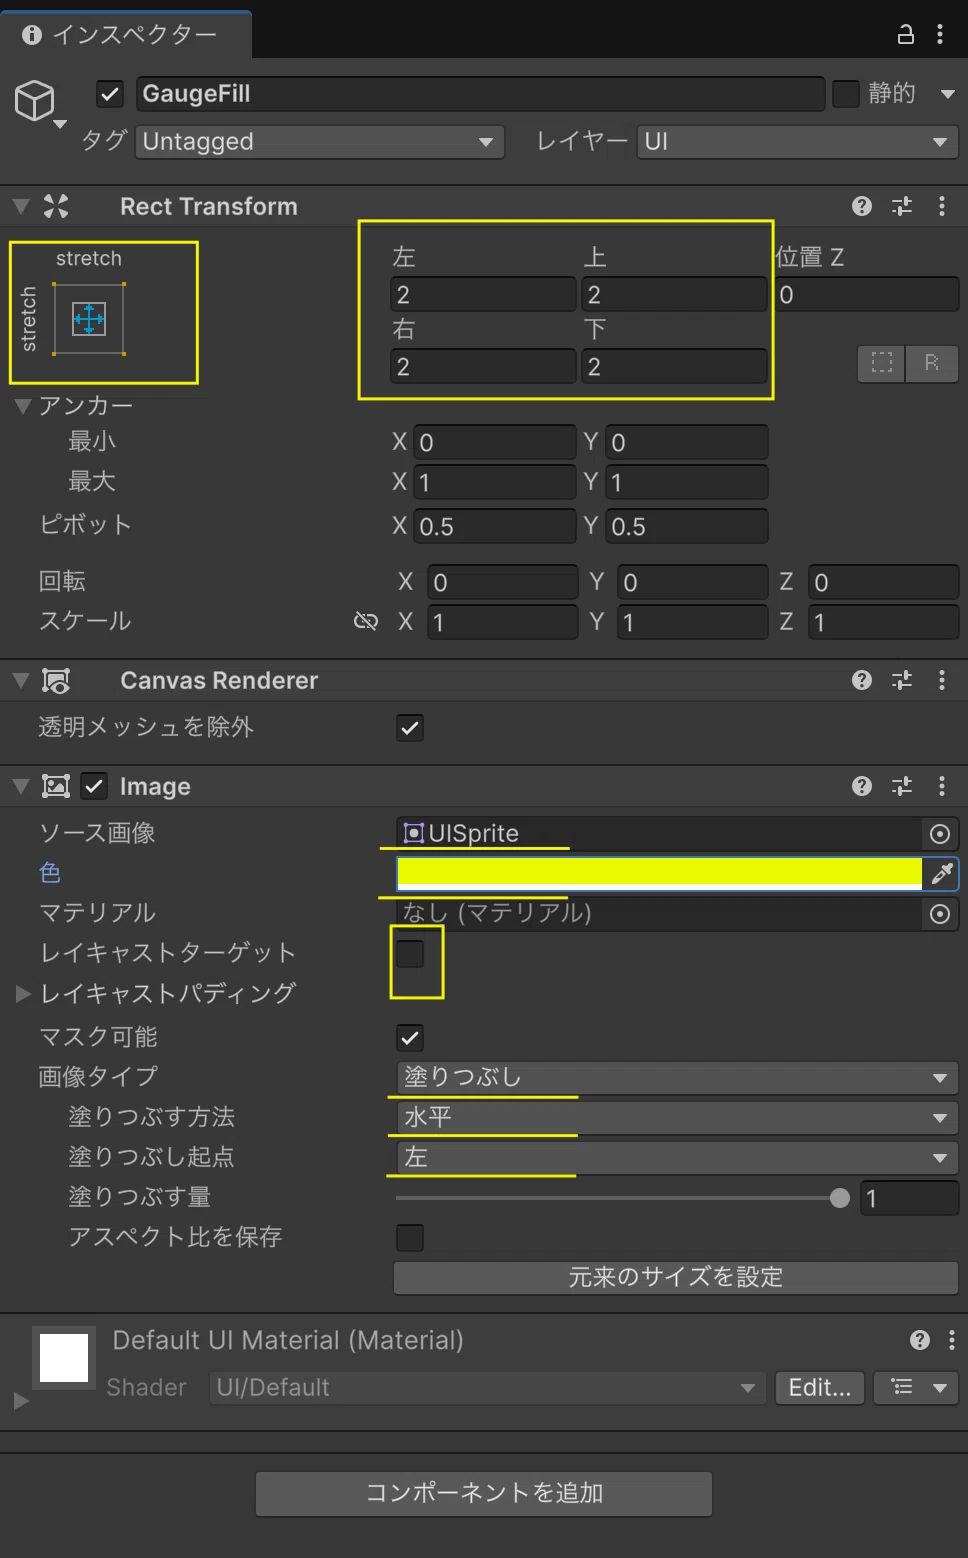The width and height of the screenshot is (968, 1558).
Task: Toggle Image component enabled checkbox
Action: [x=94, y=787]
